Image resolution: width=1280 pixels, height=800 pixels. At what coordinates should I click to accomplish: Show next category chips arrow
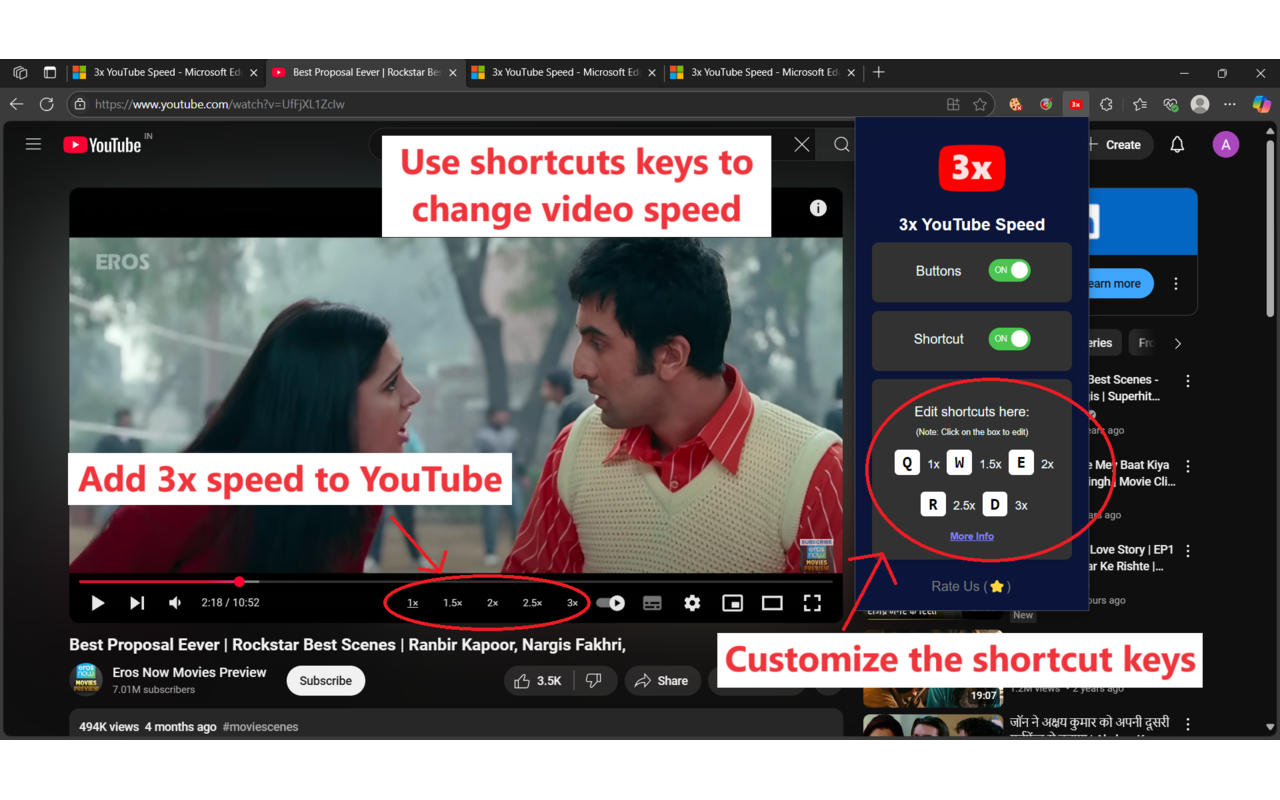[1178, 343]
